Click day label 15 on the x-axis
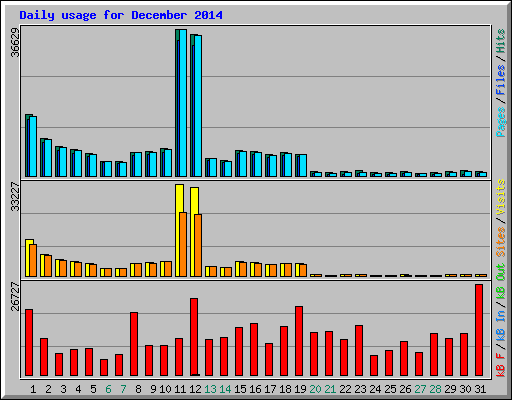Viewport: 512px width, 400px height. tap(240, 389)
